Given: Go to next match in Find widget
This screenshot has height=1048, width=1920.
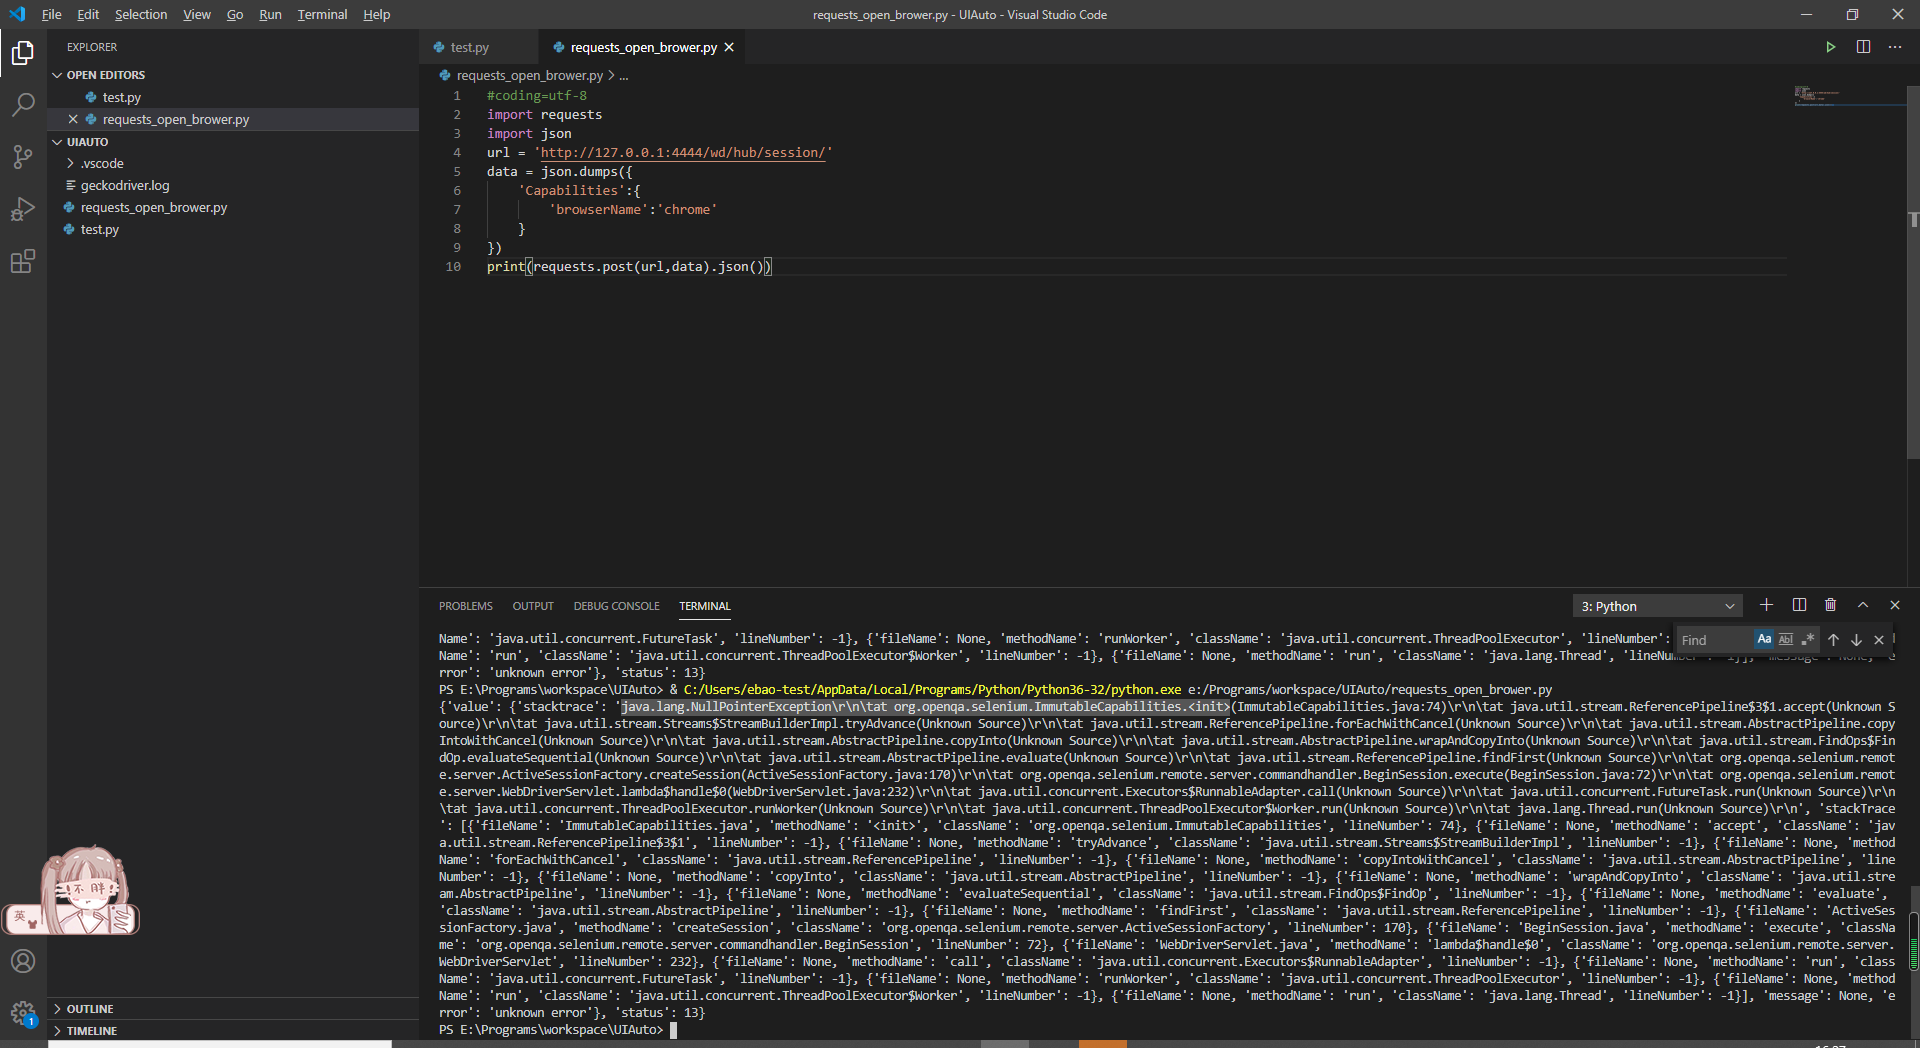Looking at the screenshot, I should [x=1856, y=640].
